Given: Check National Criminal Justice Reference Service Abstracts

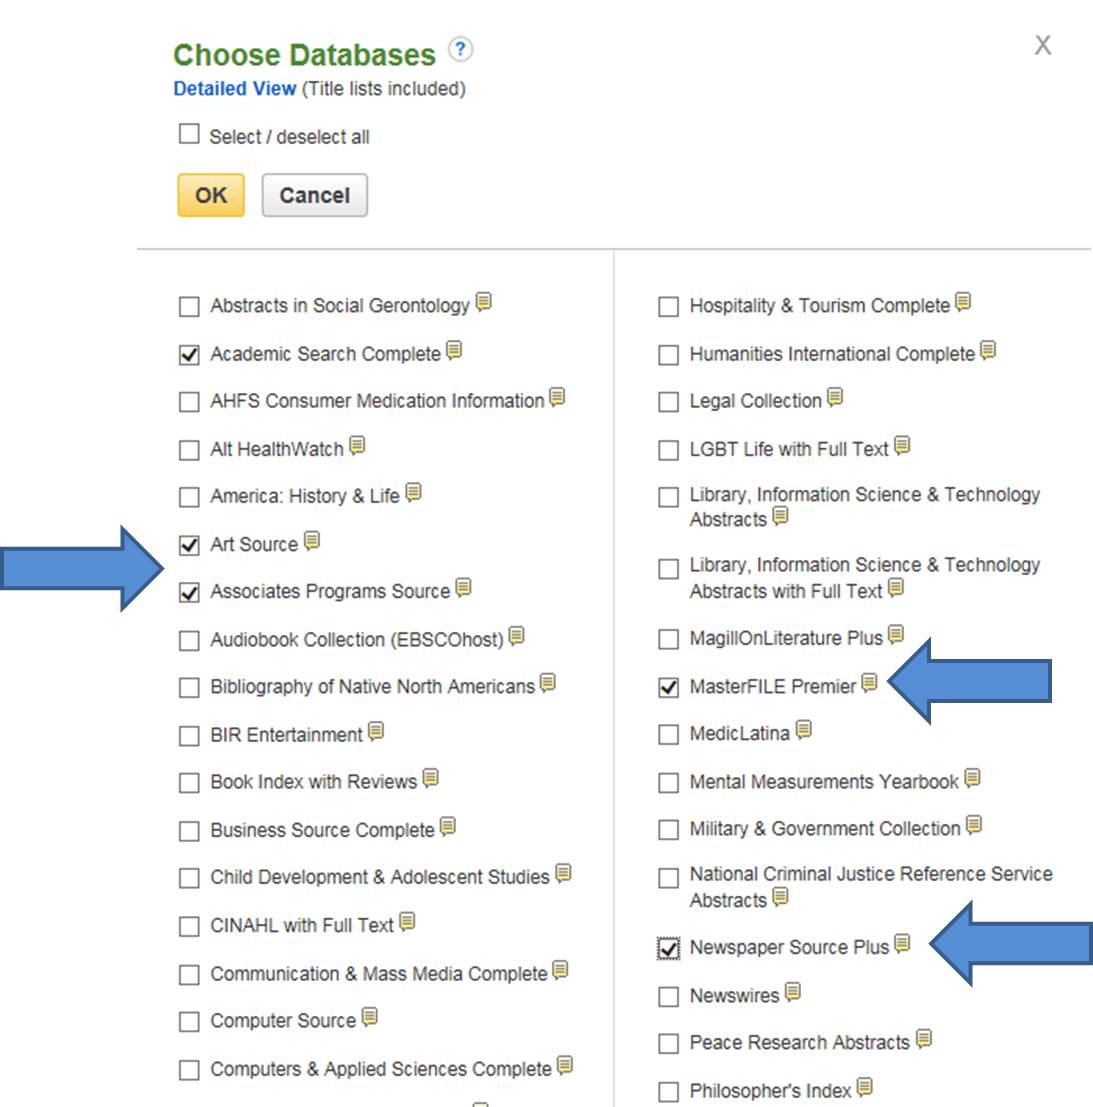Looking at the screenshot, I should point(669,878).
